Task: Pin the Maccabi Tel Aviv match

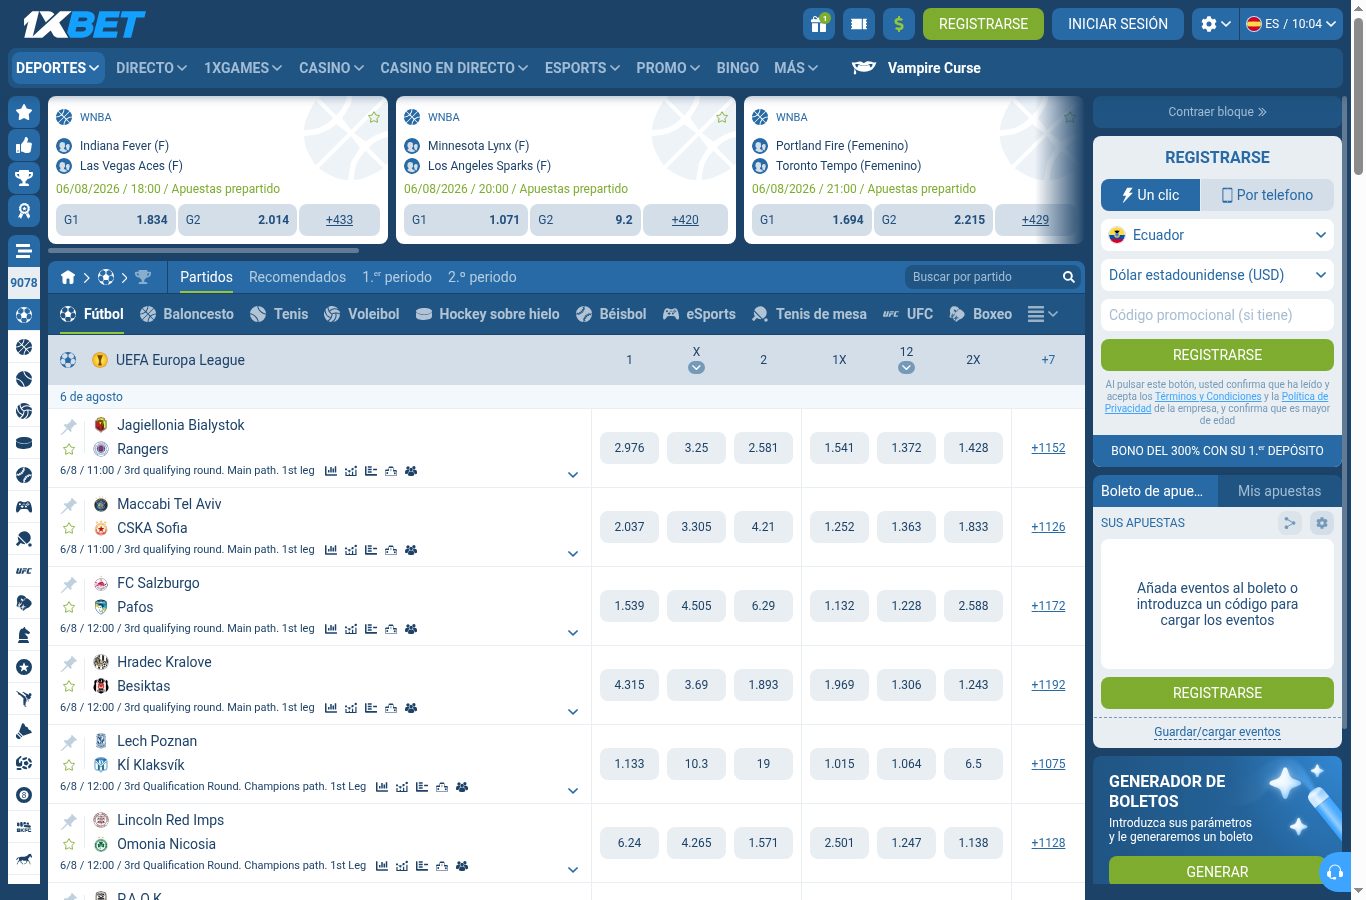Action: point(69,505)
